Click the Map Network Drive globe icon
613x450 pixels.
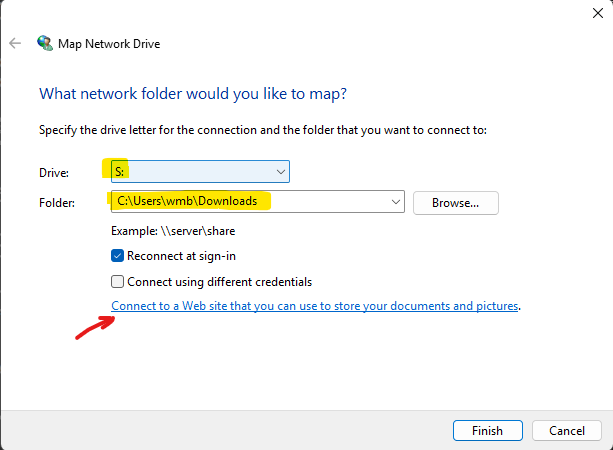click(x=44, y=43)
